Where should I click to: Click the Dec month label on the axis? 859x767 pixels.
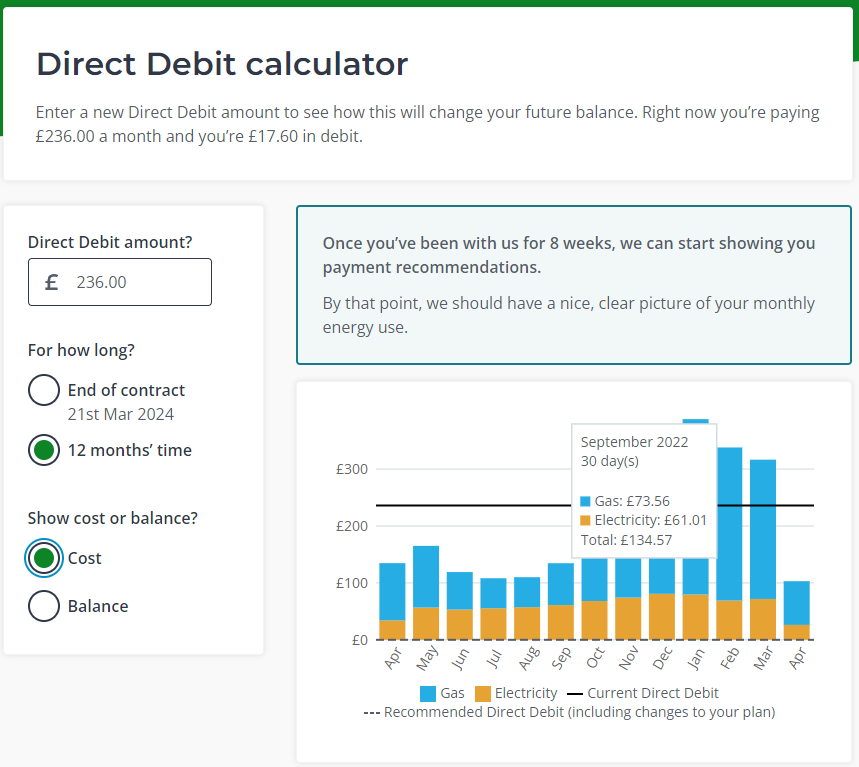pyautogui.click(x=662, y=658)
